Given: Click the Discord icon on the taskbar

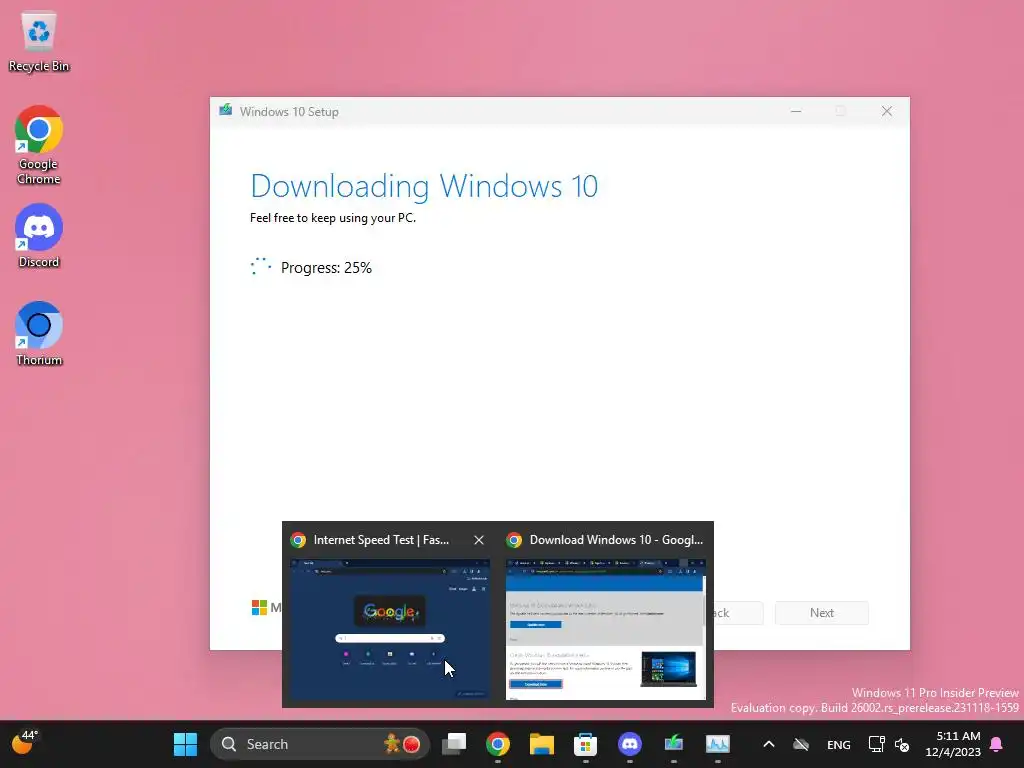Looking at the screenshot, I should (x=630, y=744).
